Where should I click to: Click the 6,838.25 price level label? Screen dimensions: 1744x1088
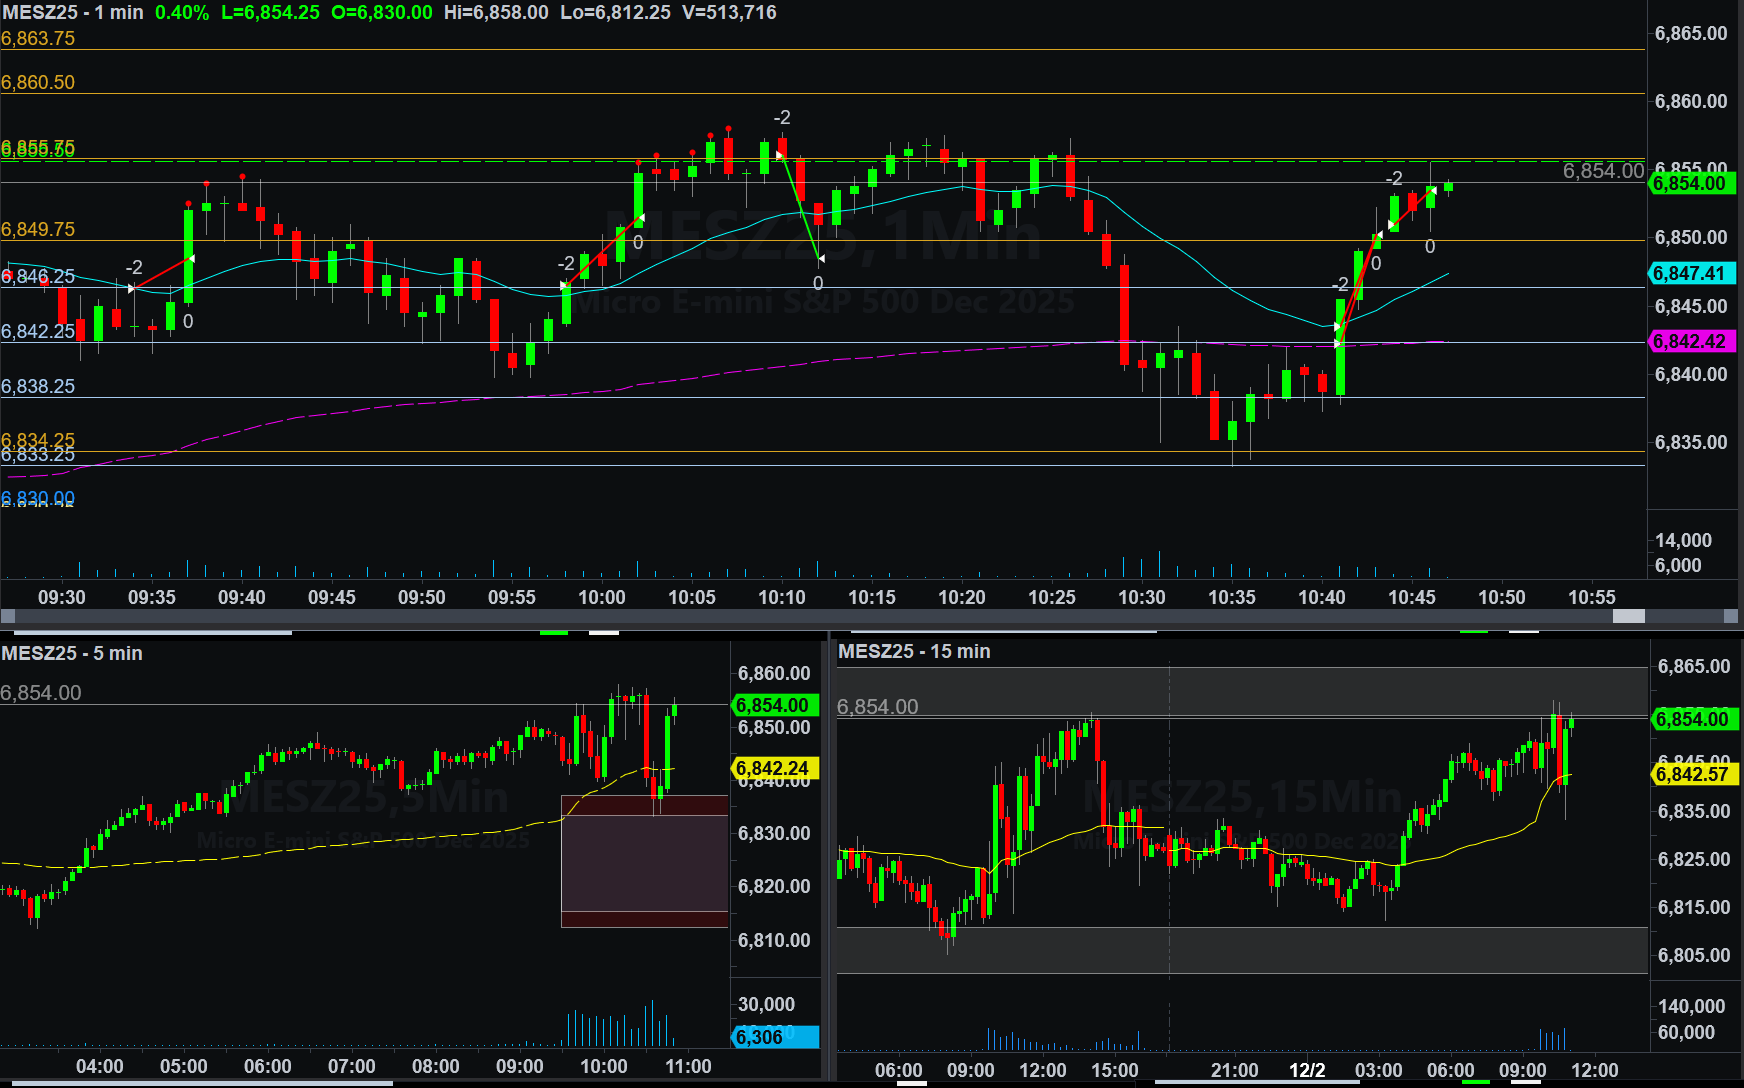[38, 386]
